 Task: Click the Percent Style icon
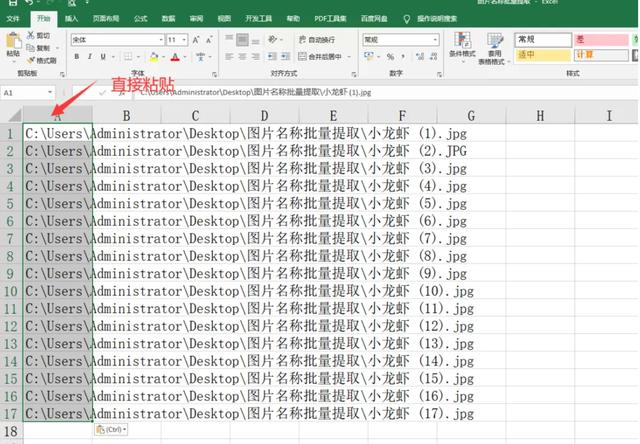click(x=391, y=57)
